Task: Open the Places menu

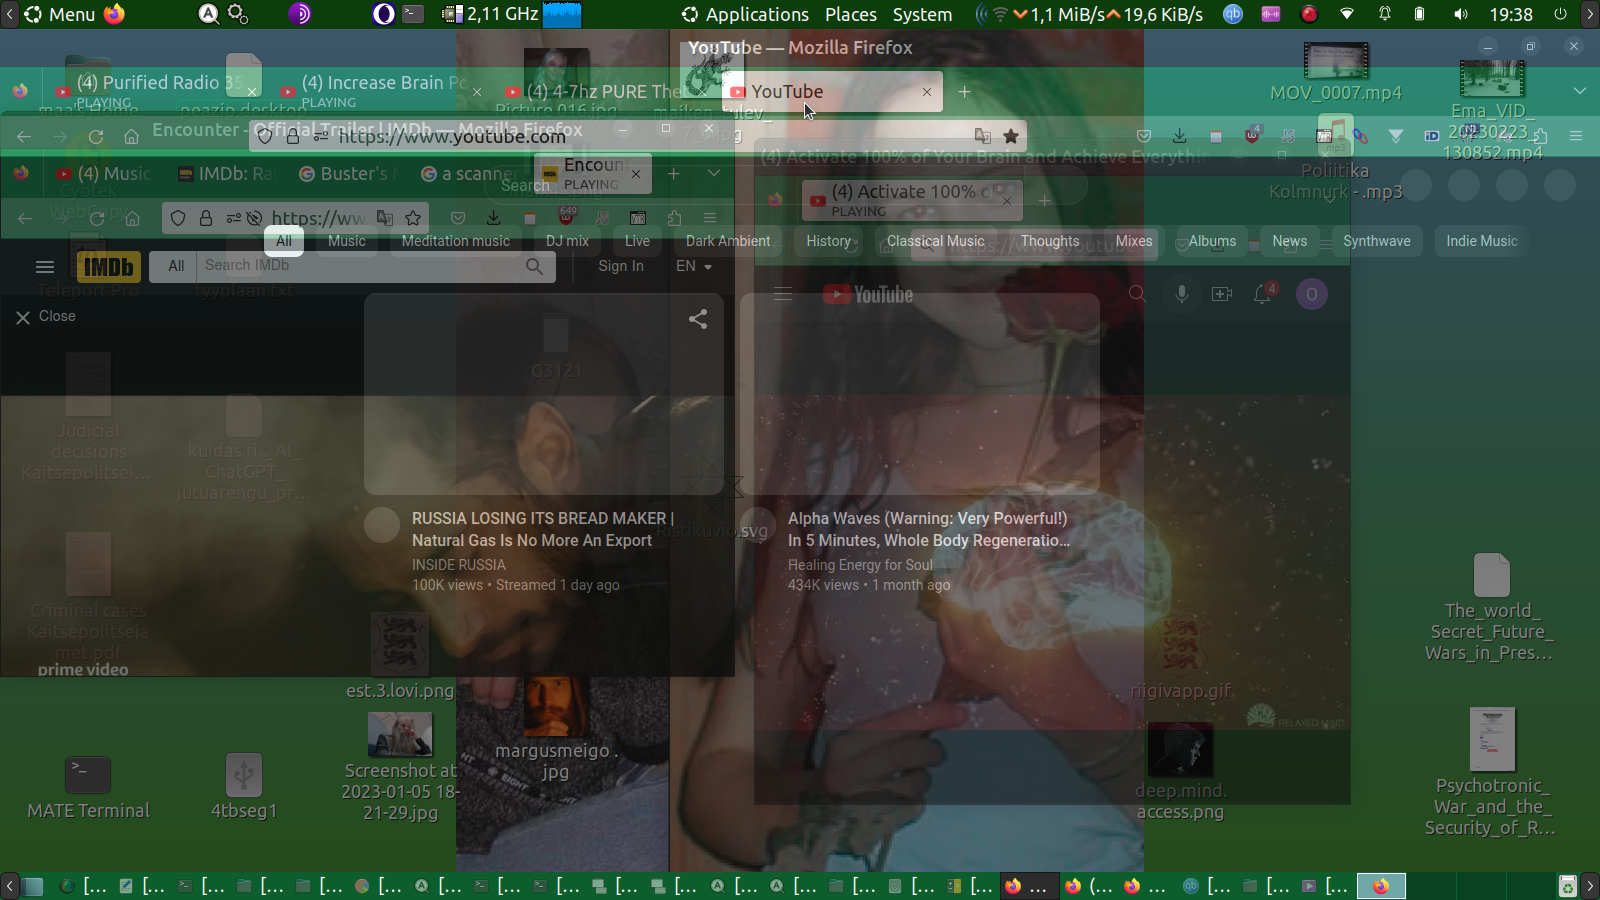Action: 850,14
